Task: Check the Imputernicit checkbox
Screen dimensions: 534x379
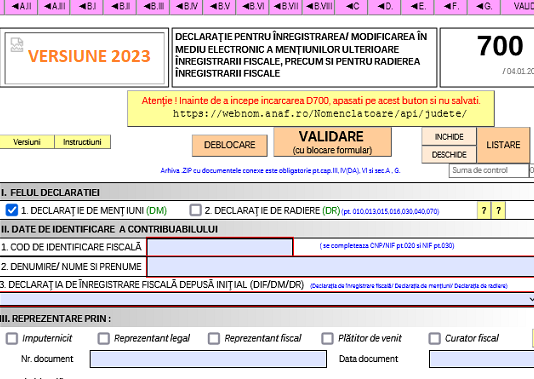Action: [12, 338]
